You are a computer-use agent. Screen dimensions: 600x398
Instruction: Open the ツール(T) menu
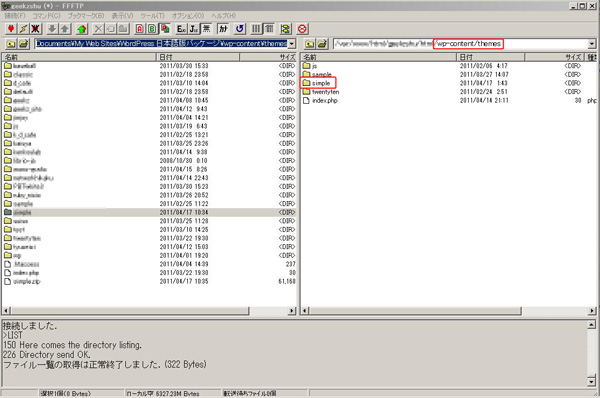tap(152, 16)
